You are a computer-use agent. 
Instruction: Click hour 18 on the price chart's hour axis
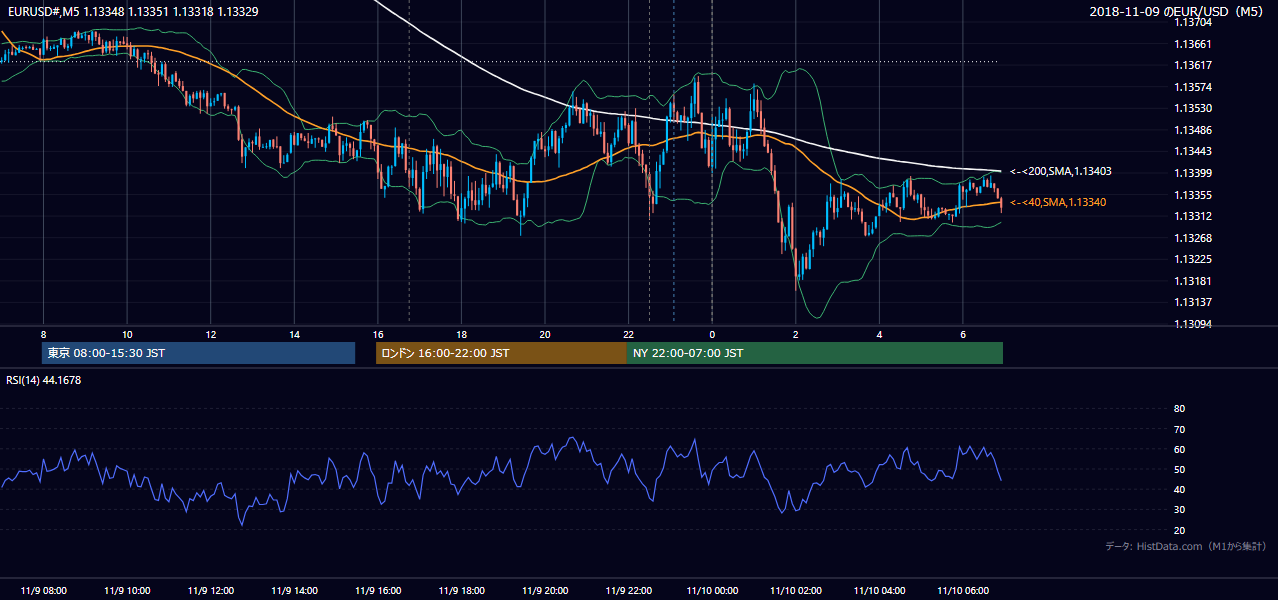(461, 334)
